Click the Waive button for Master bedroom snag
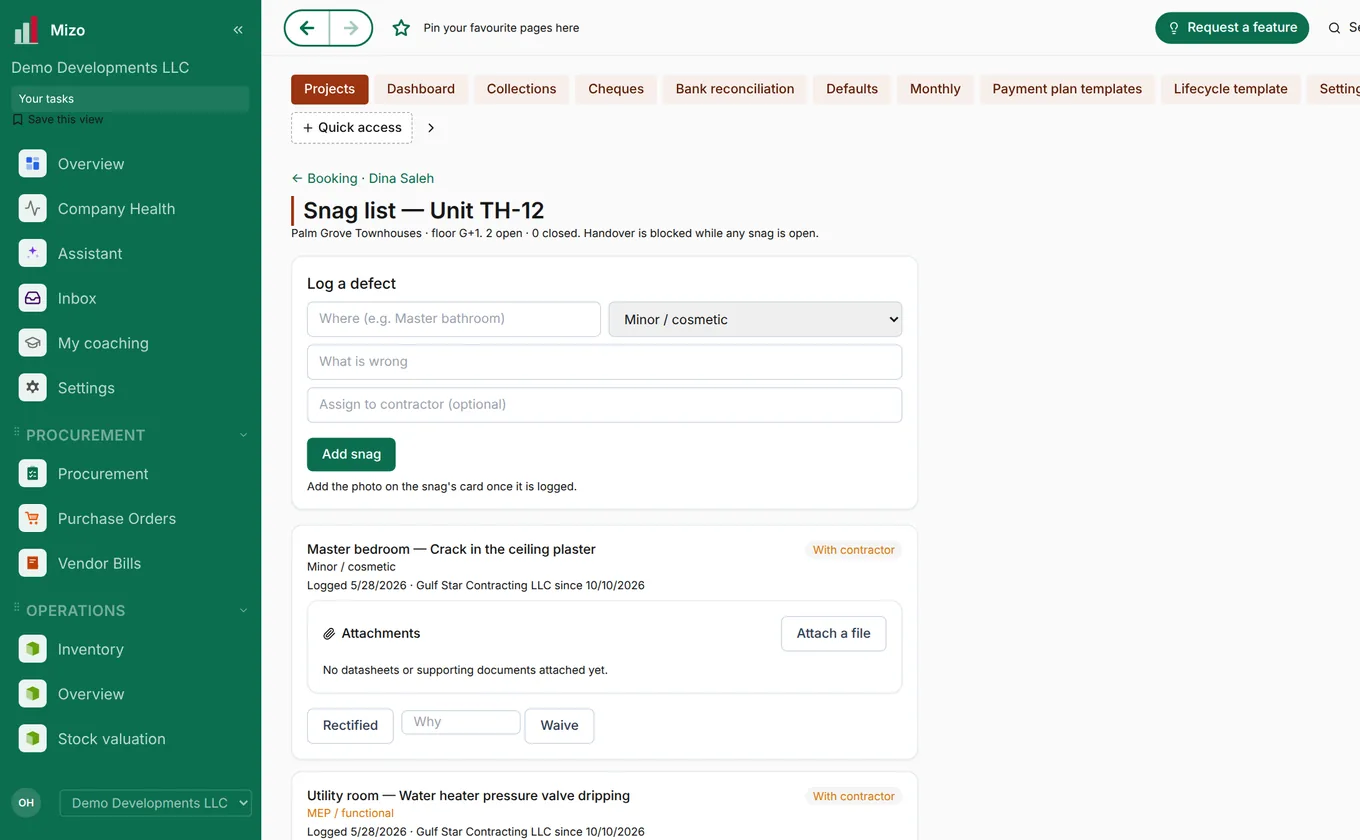Image resolution: width=1360 pixels, height=840 pixels. (x=559, y=725)
